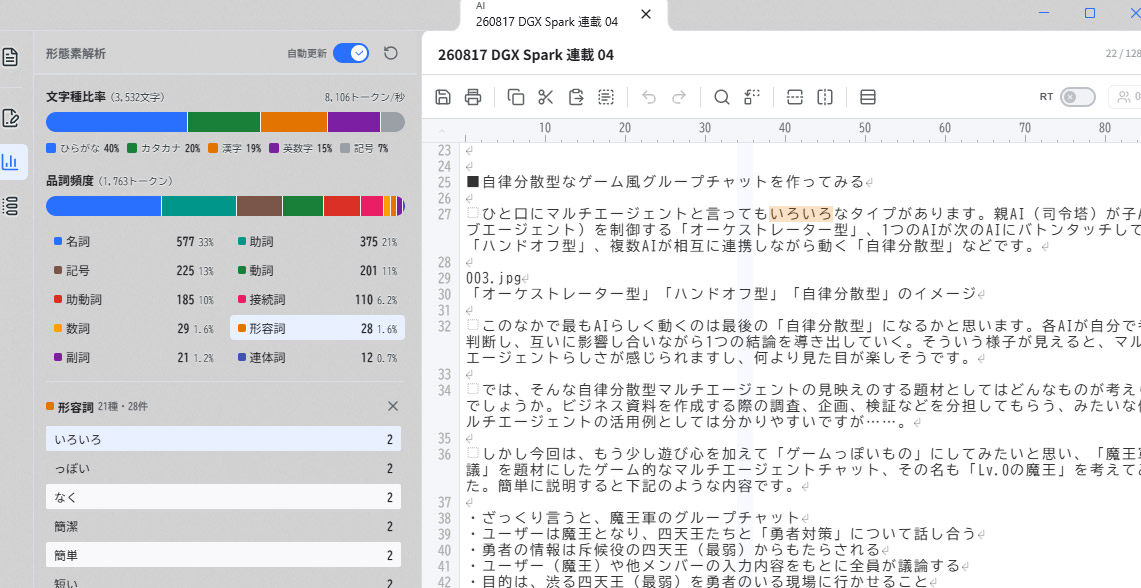1141x588 pixels.
Task: Open the document page sidebar icon
Action: (x=10, y=57)
